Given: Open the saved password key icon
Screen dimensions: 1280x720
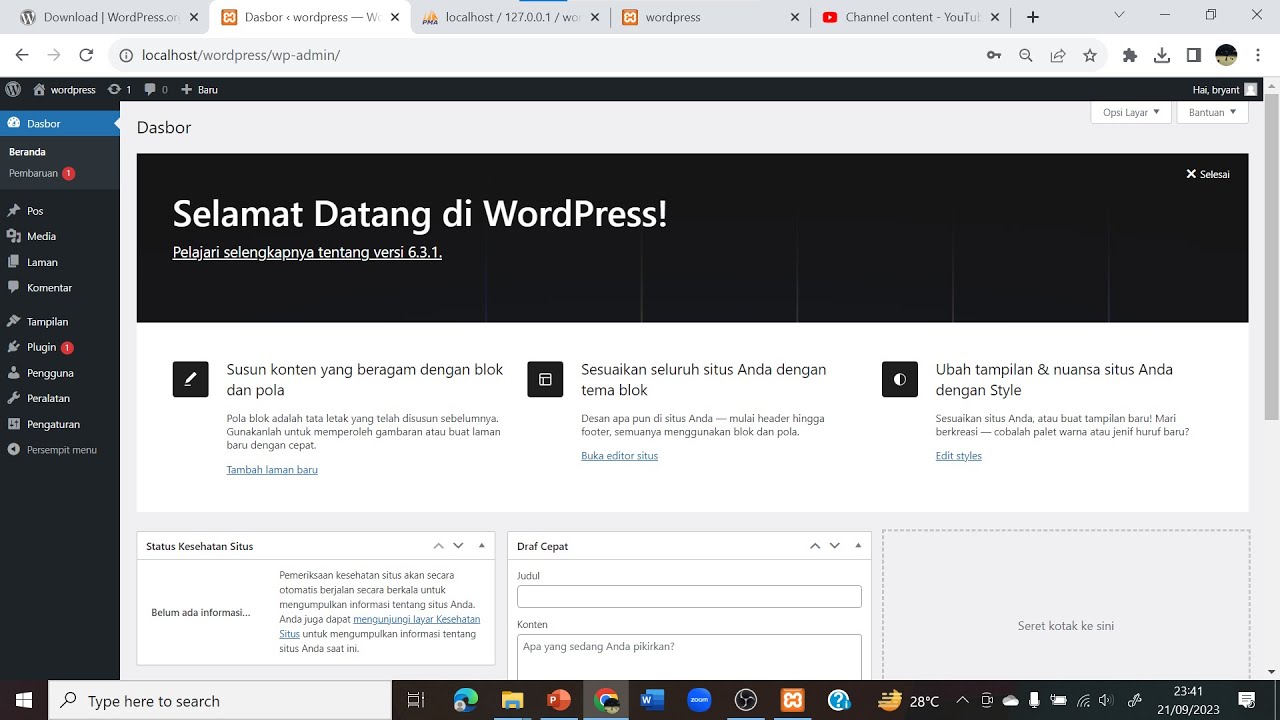Looking at the screenshot, I should (x=994, y=56).
